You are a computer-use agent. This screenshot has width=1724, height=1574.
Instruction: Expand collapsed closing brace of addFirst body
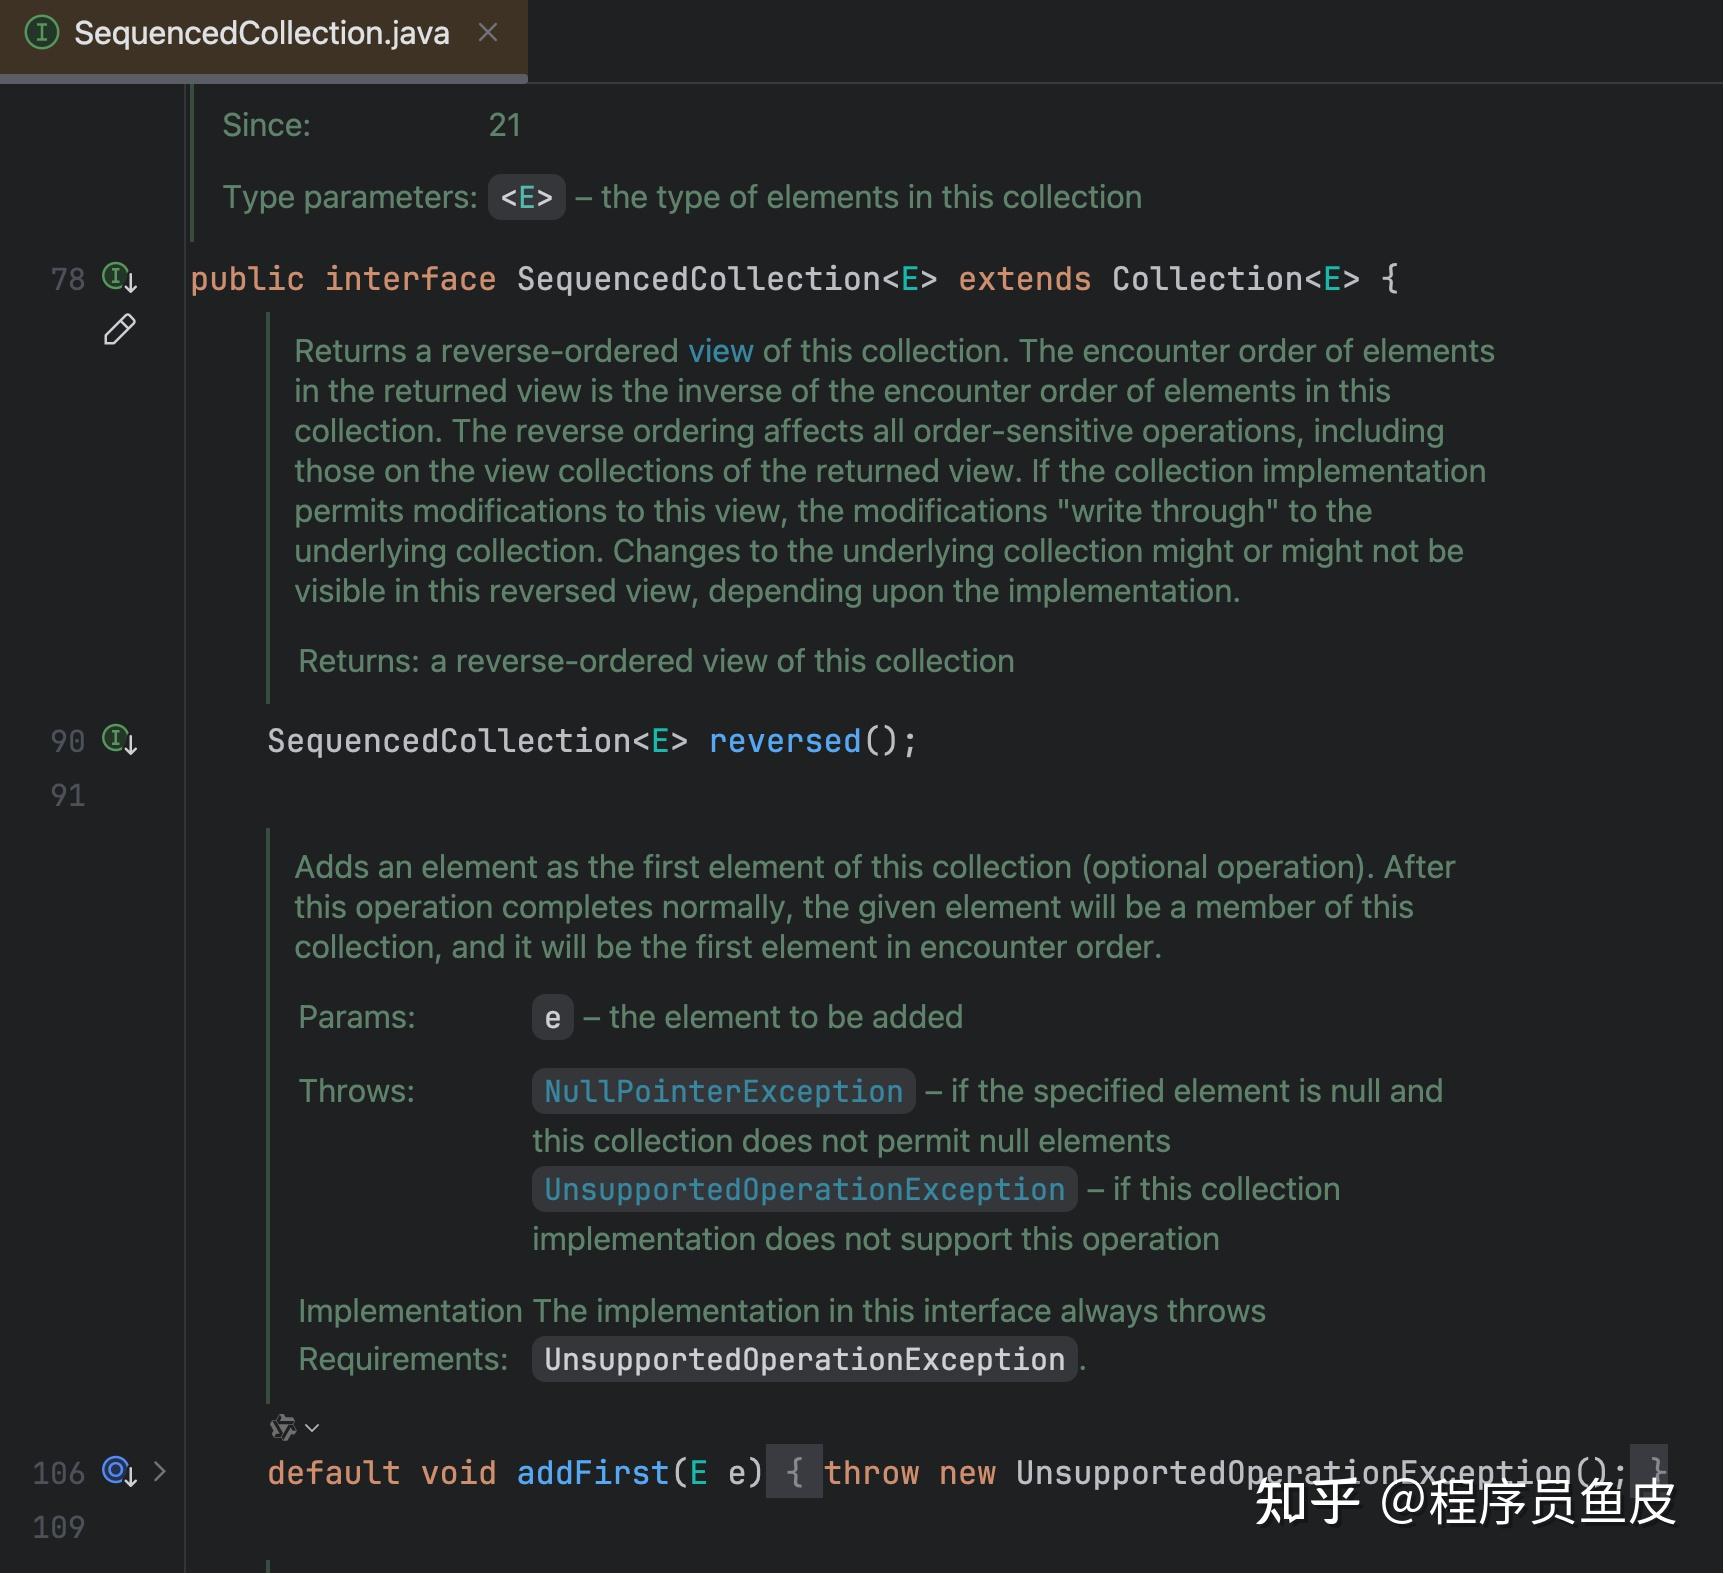tap(1649, 1472)
